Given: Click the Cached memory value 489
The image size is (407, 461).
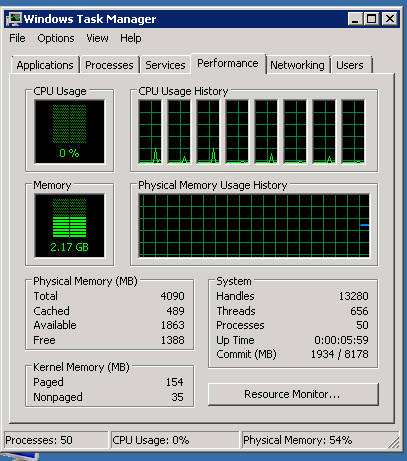Looking at the screenshot, I should [x=175, y=311].
